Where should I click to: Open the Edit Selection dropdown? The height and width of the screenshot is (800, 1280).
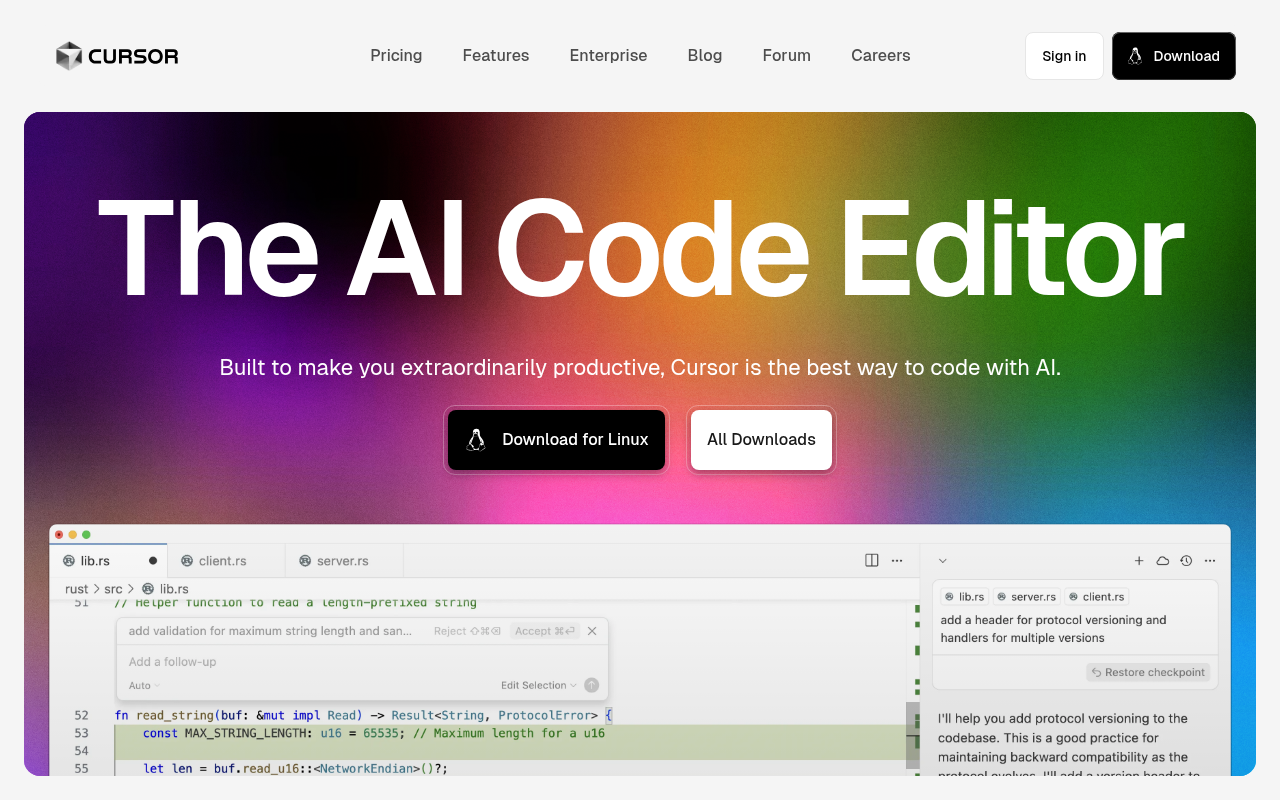tap(537, 685)
